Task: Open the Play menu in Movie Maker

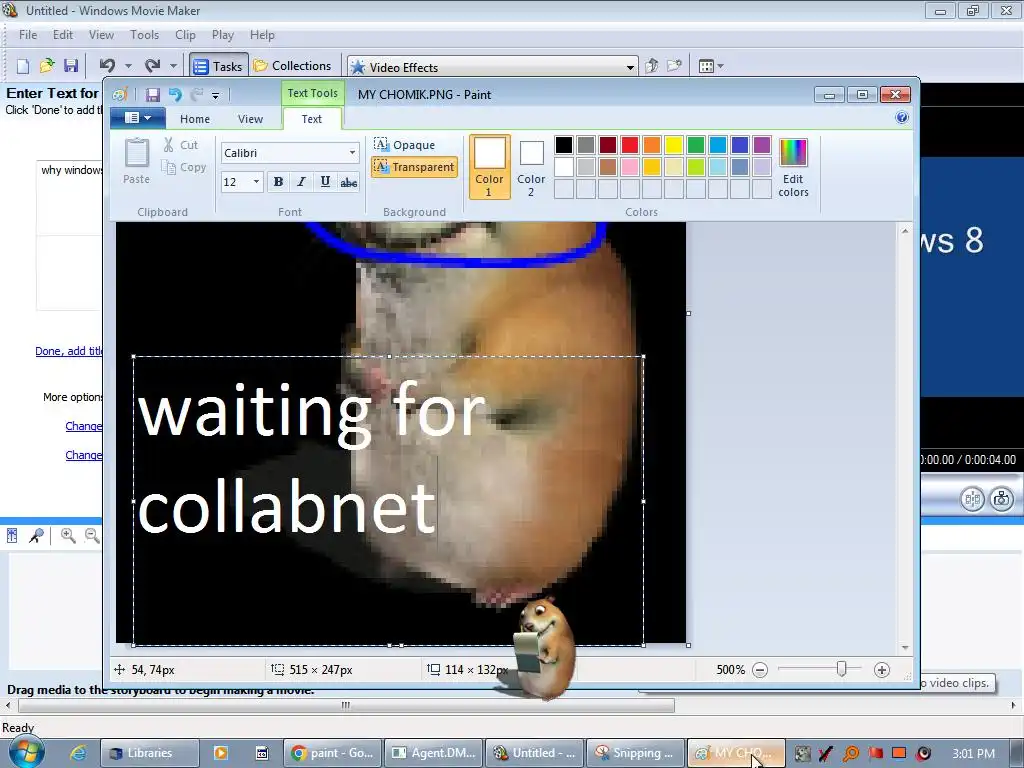Action: point(223,35)
